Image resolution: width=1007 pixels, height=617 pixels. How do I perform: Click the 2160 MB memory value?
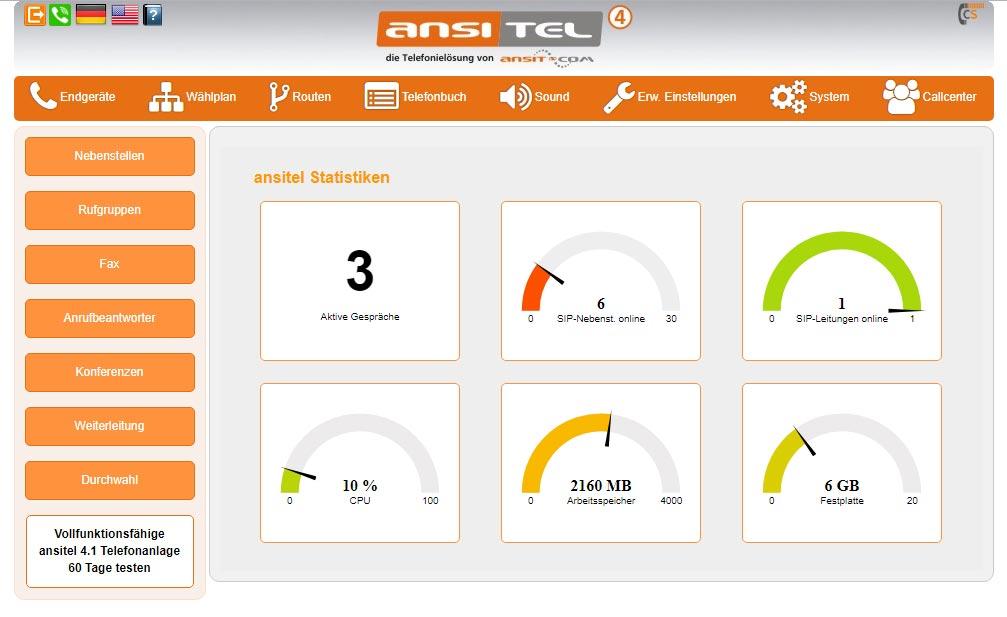pos(600,485)
